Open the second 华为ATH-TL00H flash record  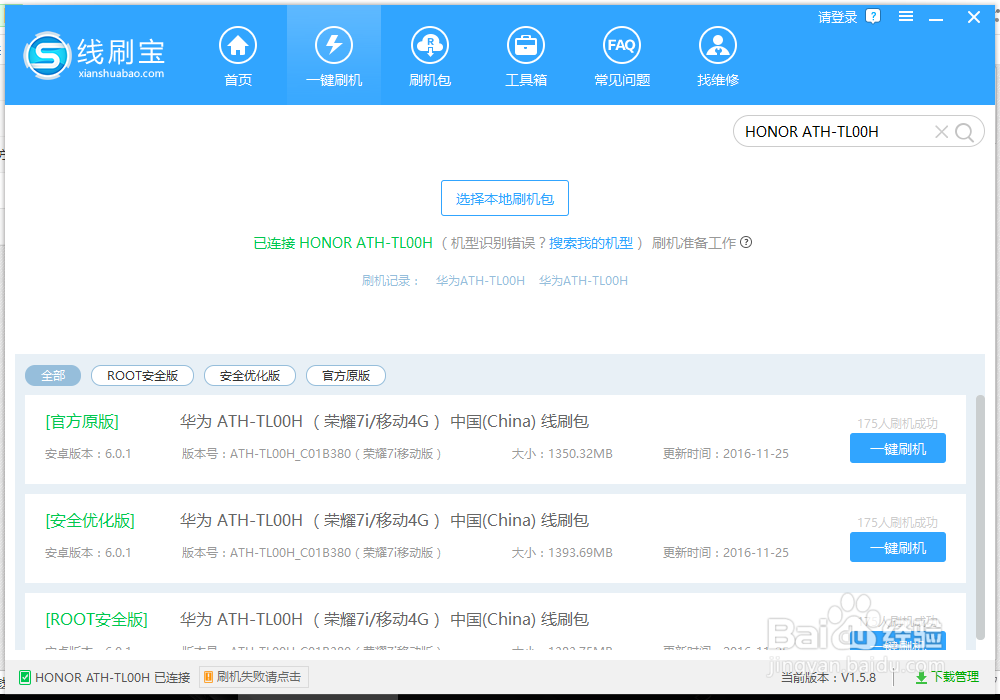[584, 281]
